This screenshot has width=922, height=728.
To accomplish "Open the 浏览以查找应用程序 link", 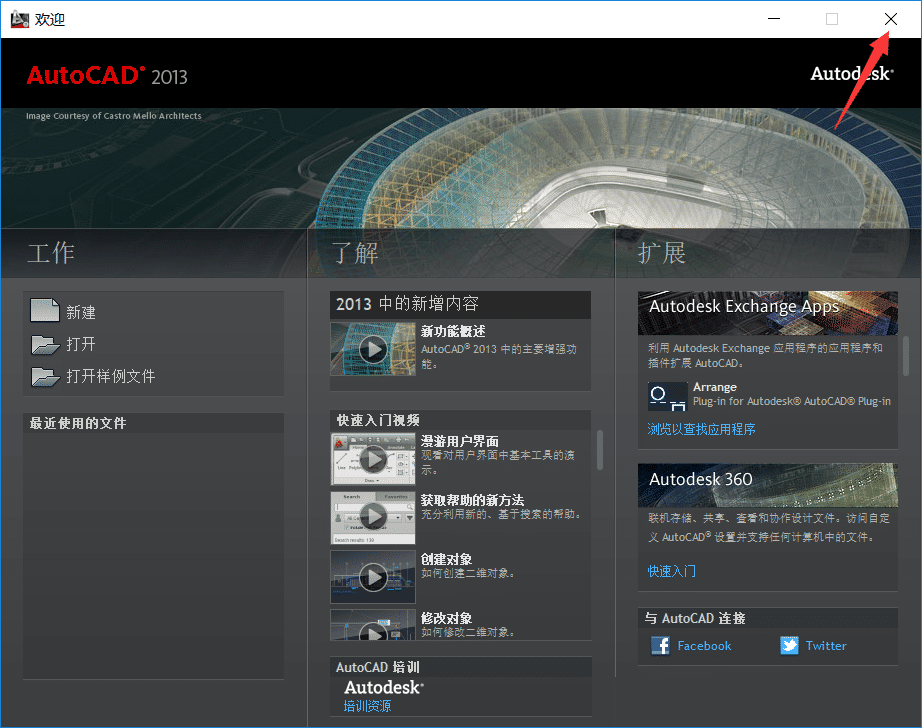I will pos(701,429).
